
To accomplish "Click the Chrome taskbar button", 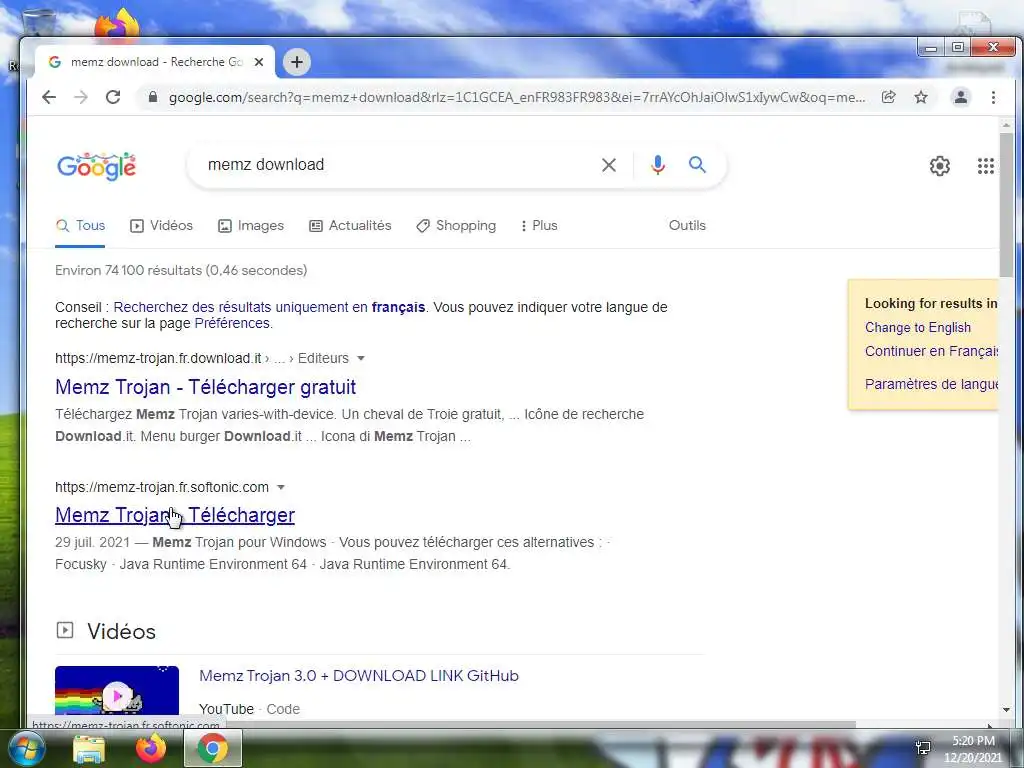I will point(213,748).
